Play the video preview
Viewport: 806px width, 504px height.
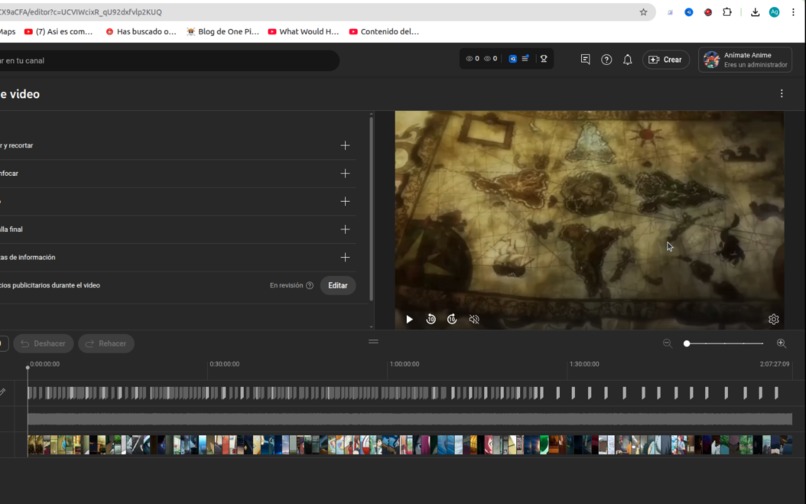(x=409, y=319)
